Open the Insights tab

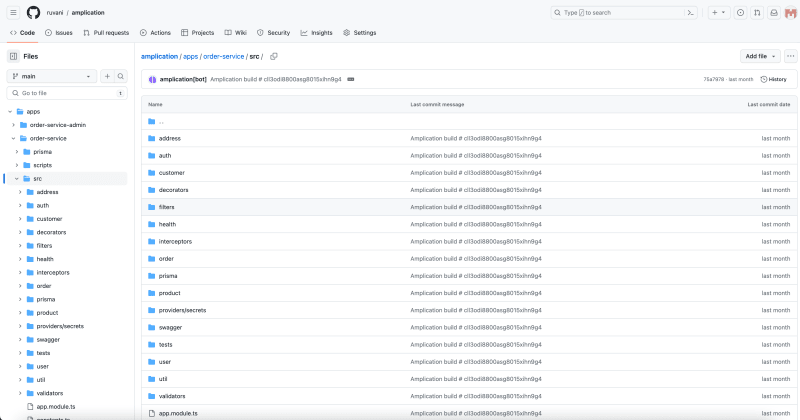coord(316,33)
